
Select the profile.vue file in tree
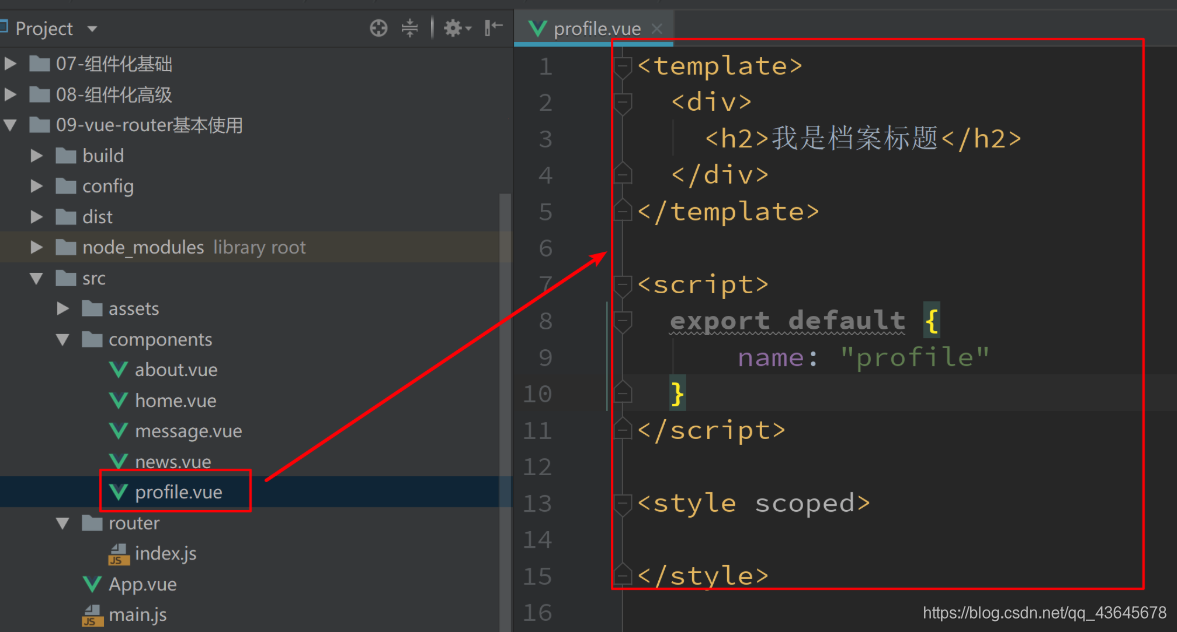[178, 492]
